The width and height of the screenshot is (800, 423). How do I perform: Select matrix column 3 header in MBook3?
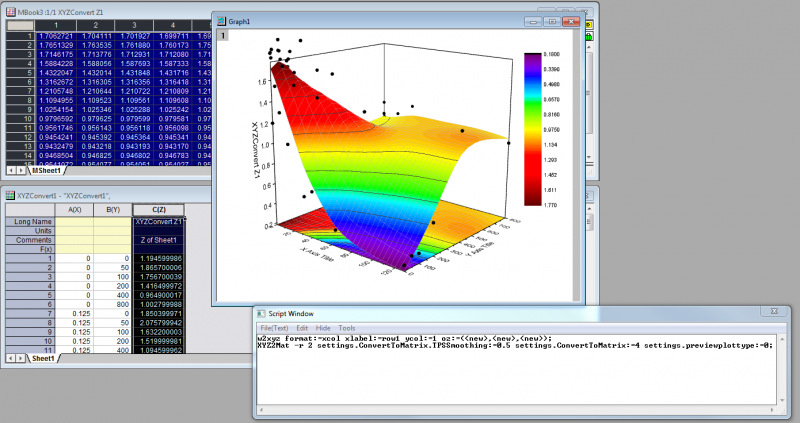pyautogui.click(x=134, y=25)
